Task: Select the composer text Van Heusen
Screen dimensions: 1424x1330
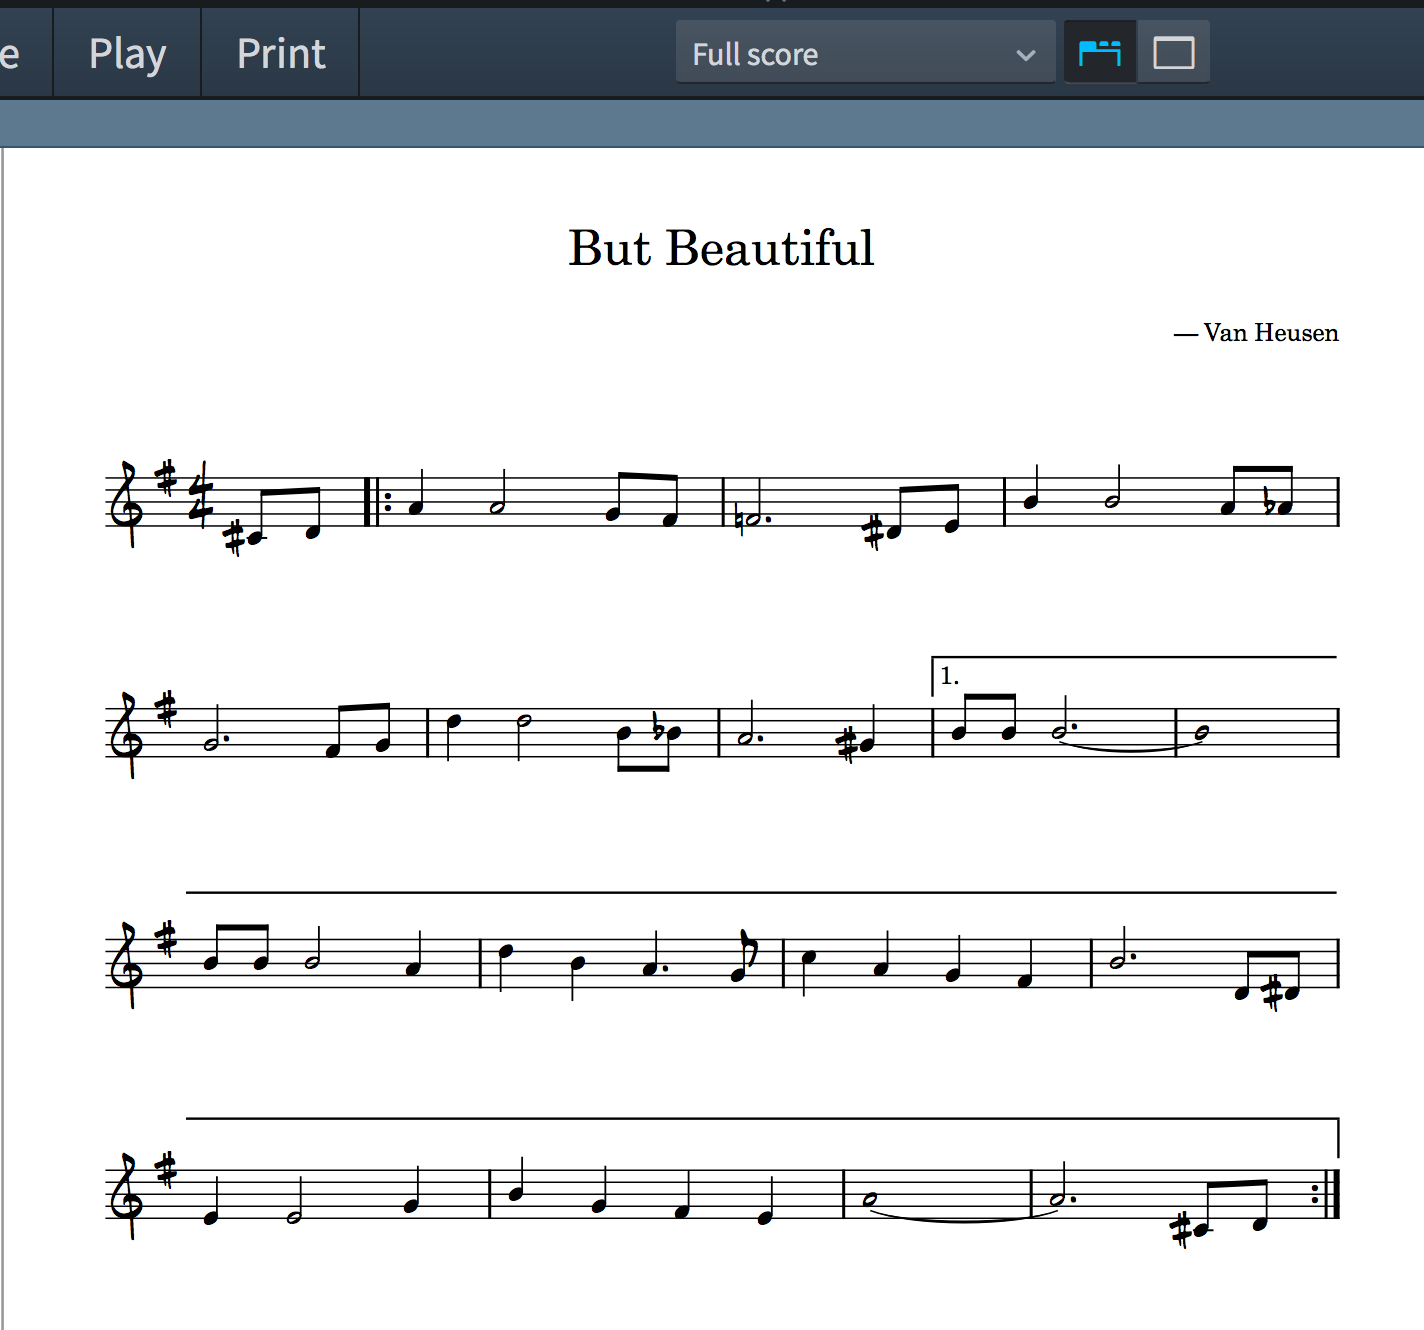Action: pyautogui.click(x=1270, y=333)
